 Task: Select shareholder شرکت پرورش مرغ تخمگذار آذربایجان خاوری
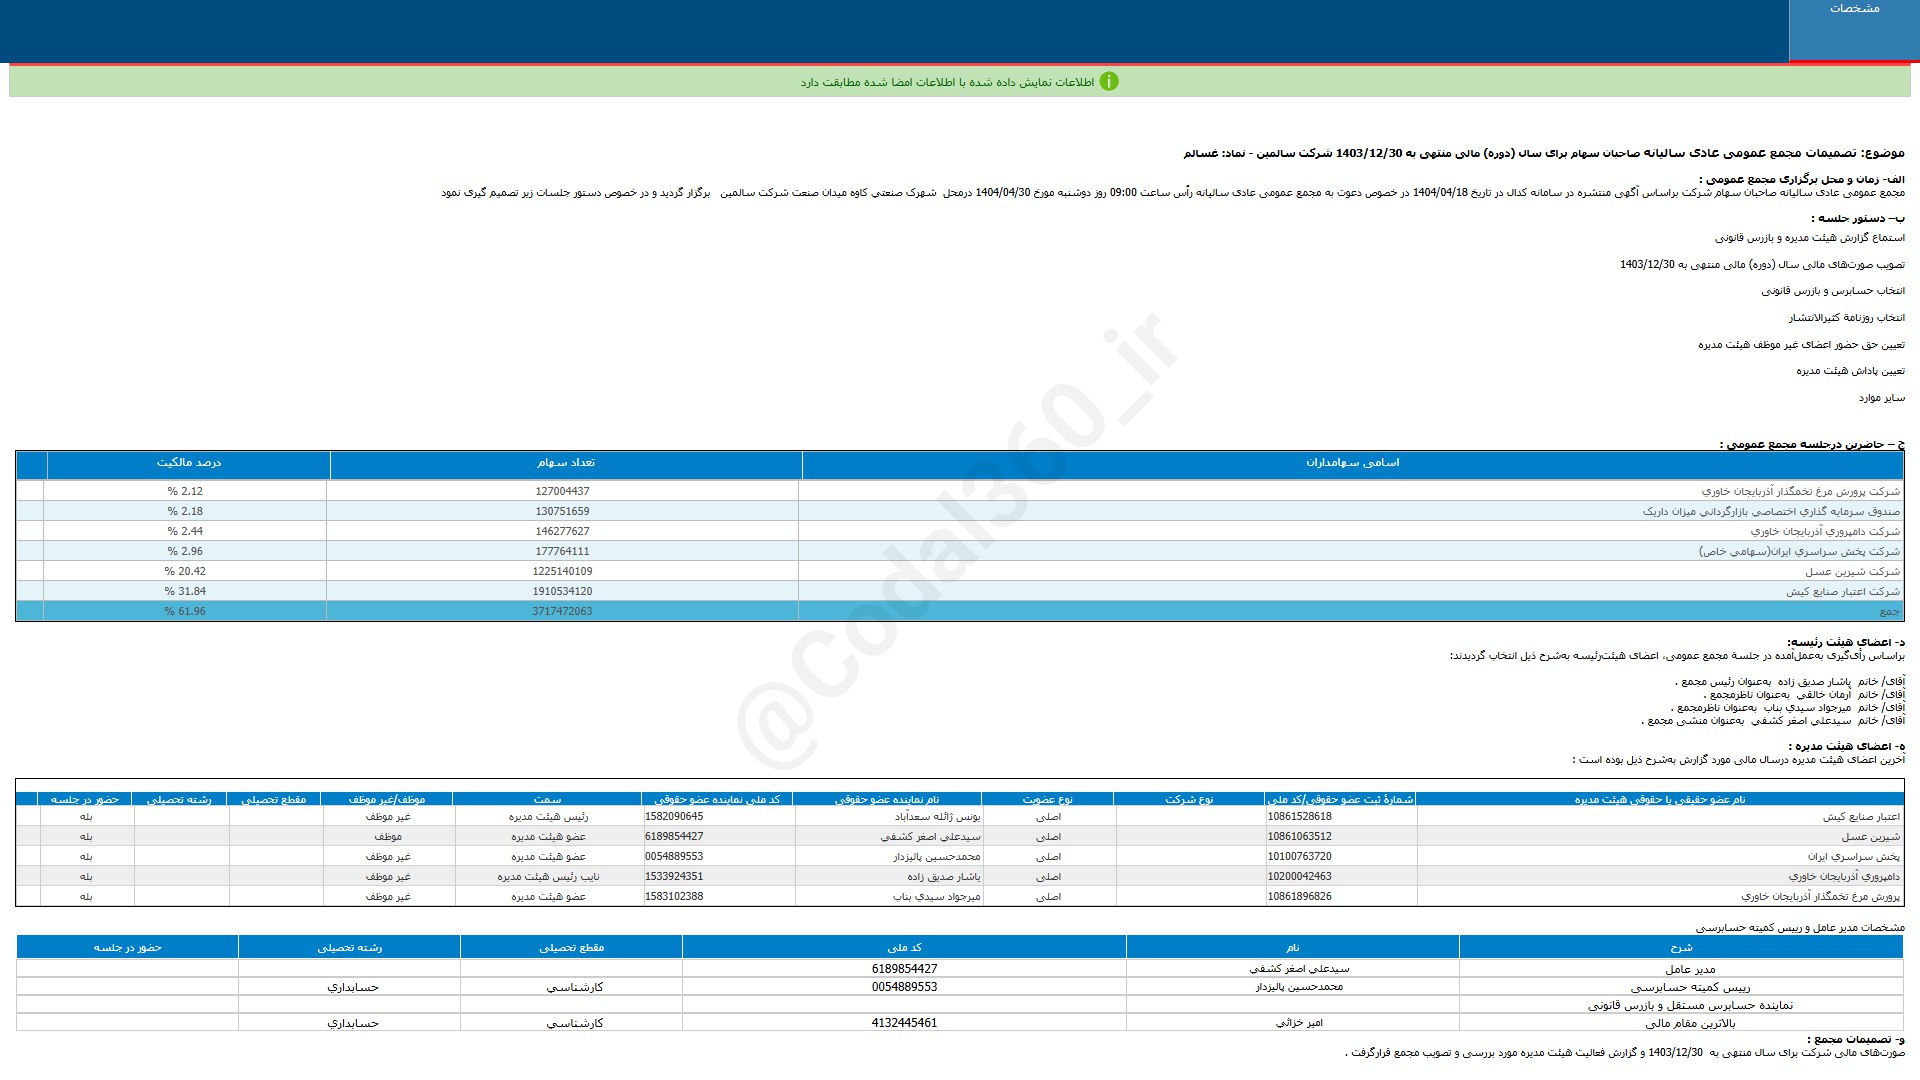(x=1800, y=492)
